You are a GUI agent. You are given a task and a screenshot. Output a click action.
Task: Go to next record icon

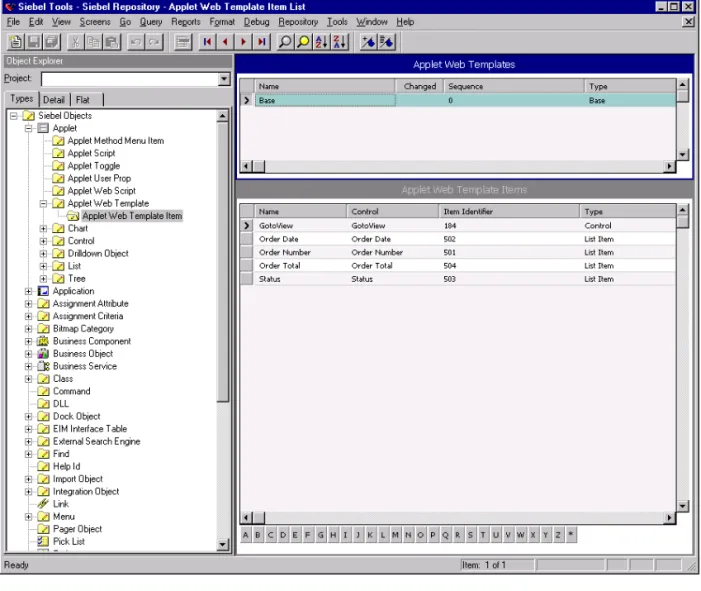[243, 42]
